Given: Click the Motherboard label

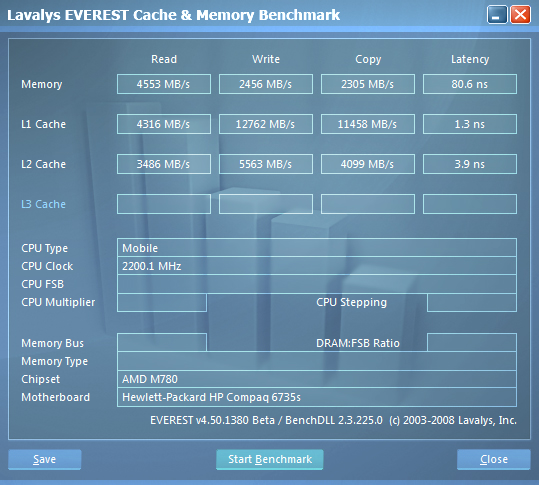Looking at the screenshot, I should point(55,397).
